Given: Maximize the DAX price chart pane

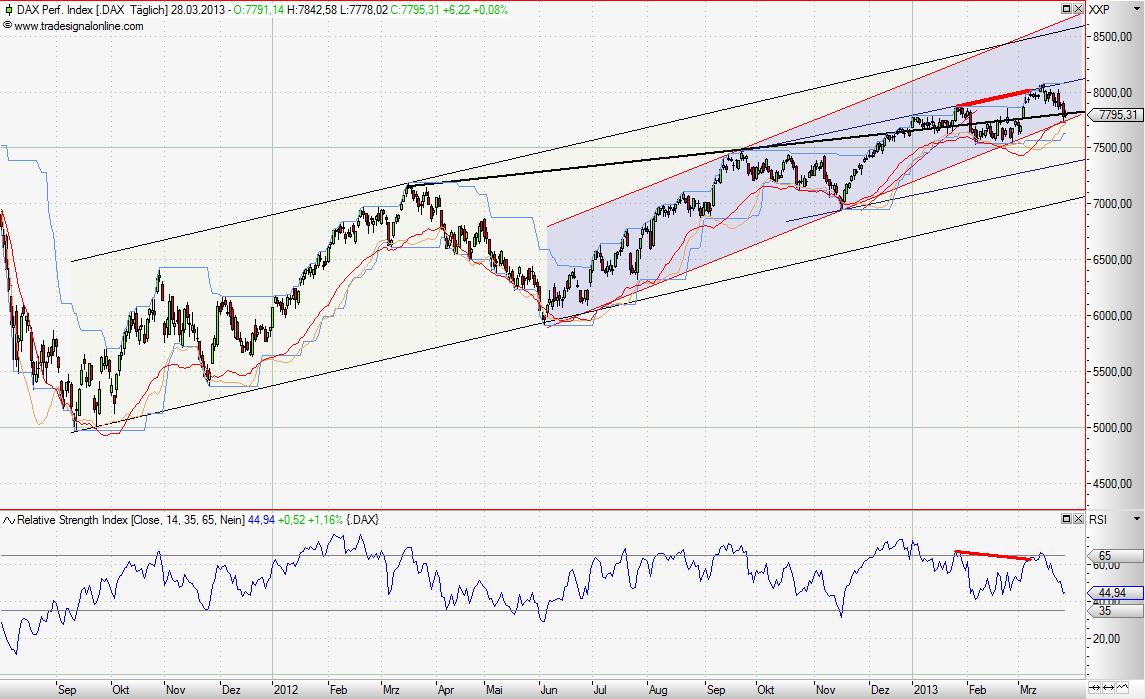Looking at the screenshot, I should pos(1066,10).
